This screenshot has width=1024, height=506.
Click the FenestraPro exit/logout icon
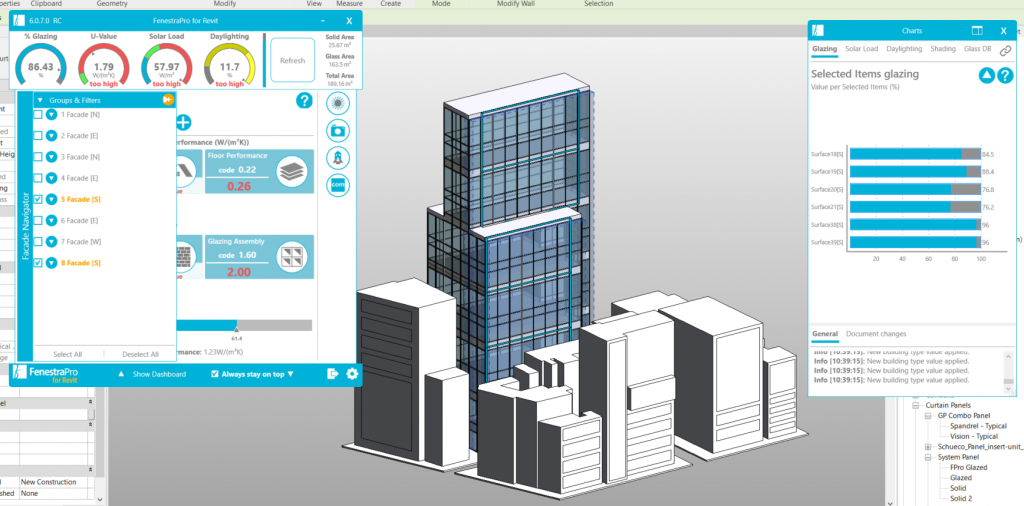pyautogui.click(x=333, y=373)
